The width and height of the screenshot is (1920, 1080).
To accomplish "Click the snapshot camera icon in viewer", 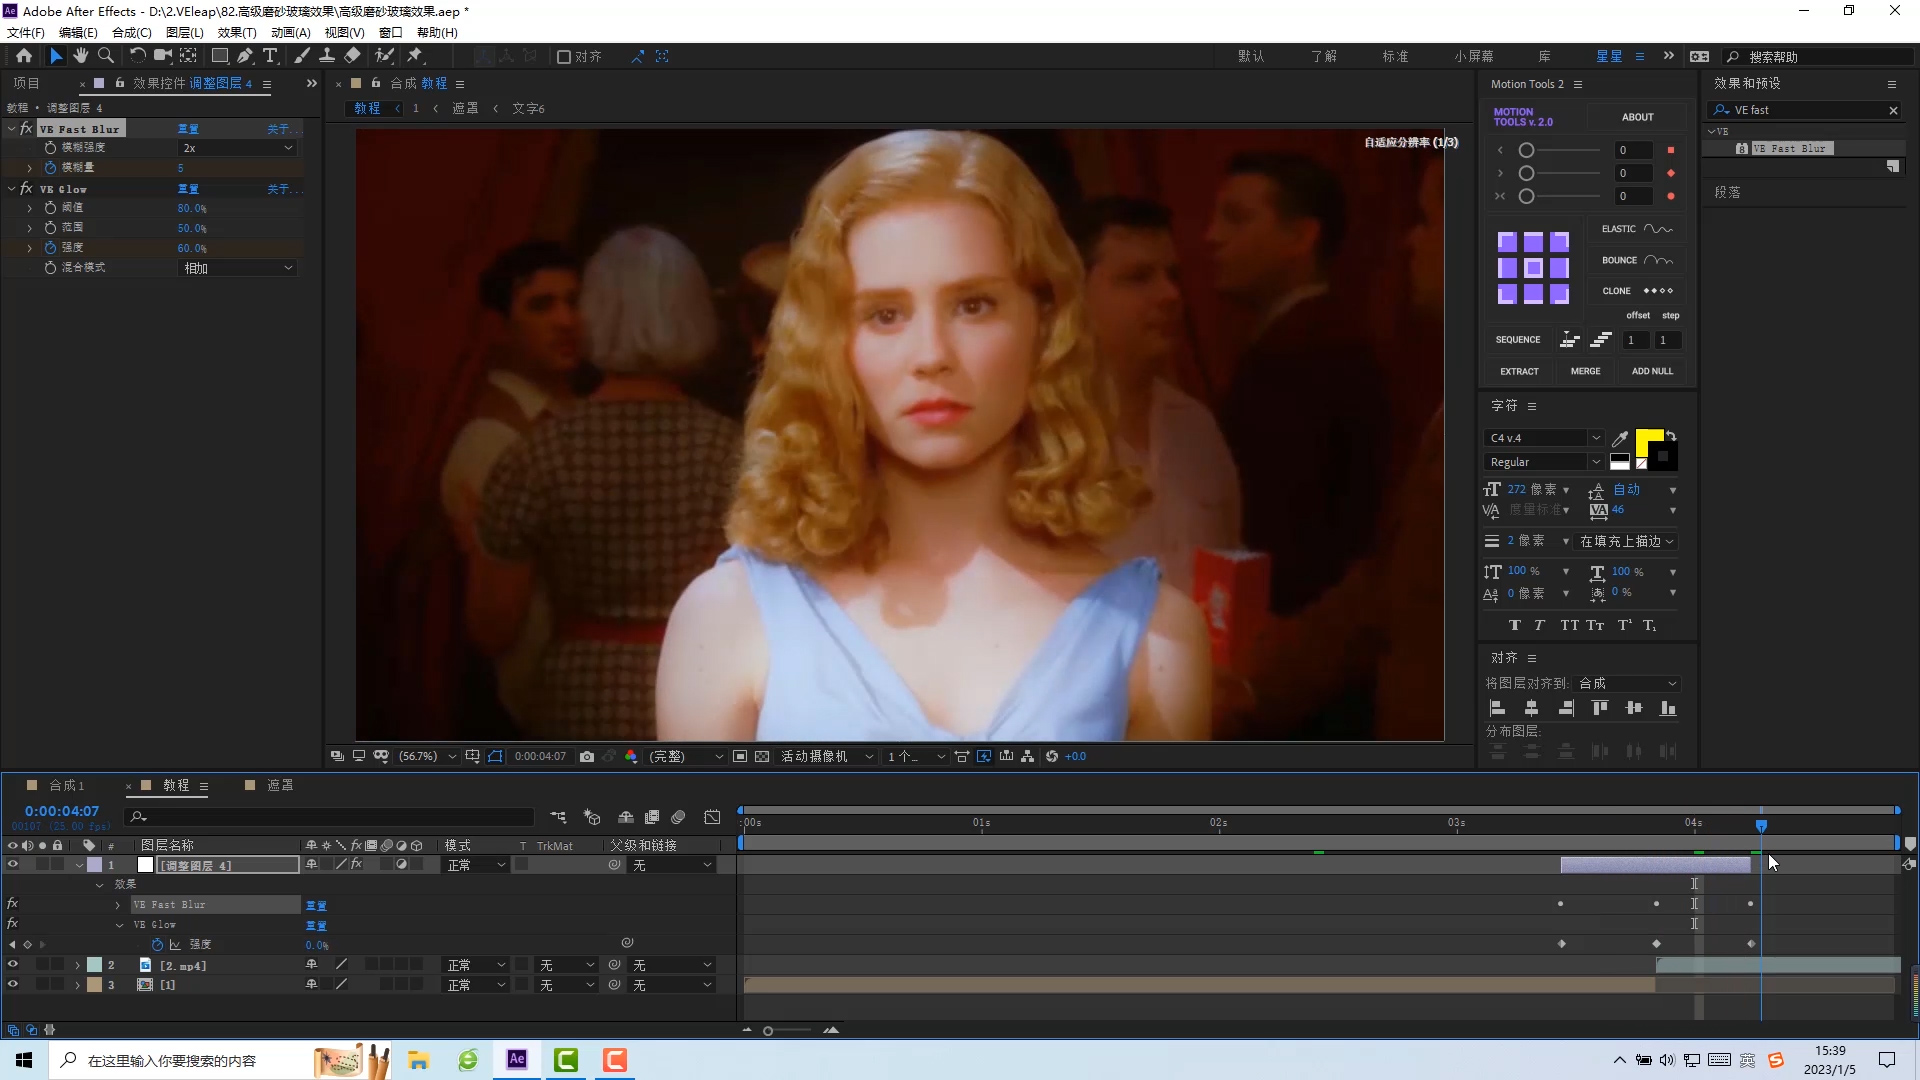I will (587, 757).
